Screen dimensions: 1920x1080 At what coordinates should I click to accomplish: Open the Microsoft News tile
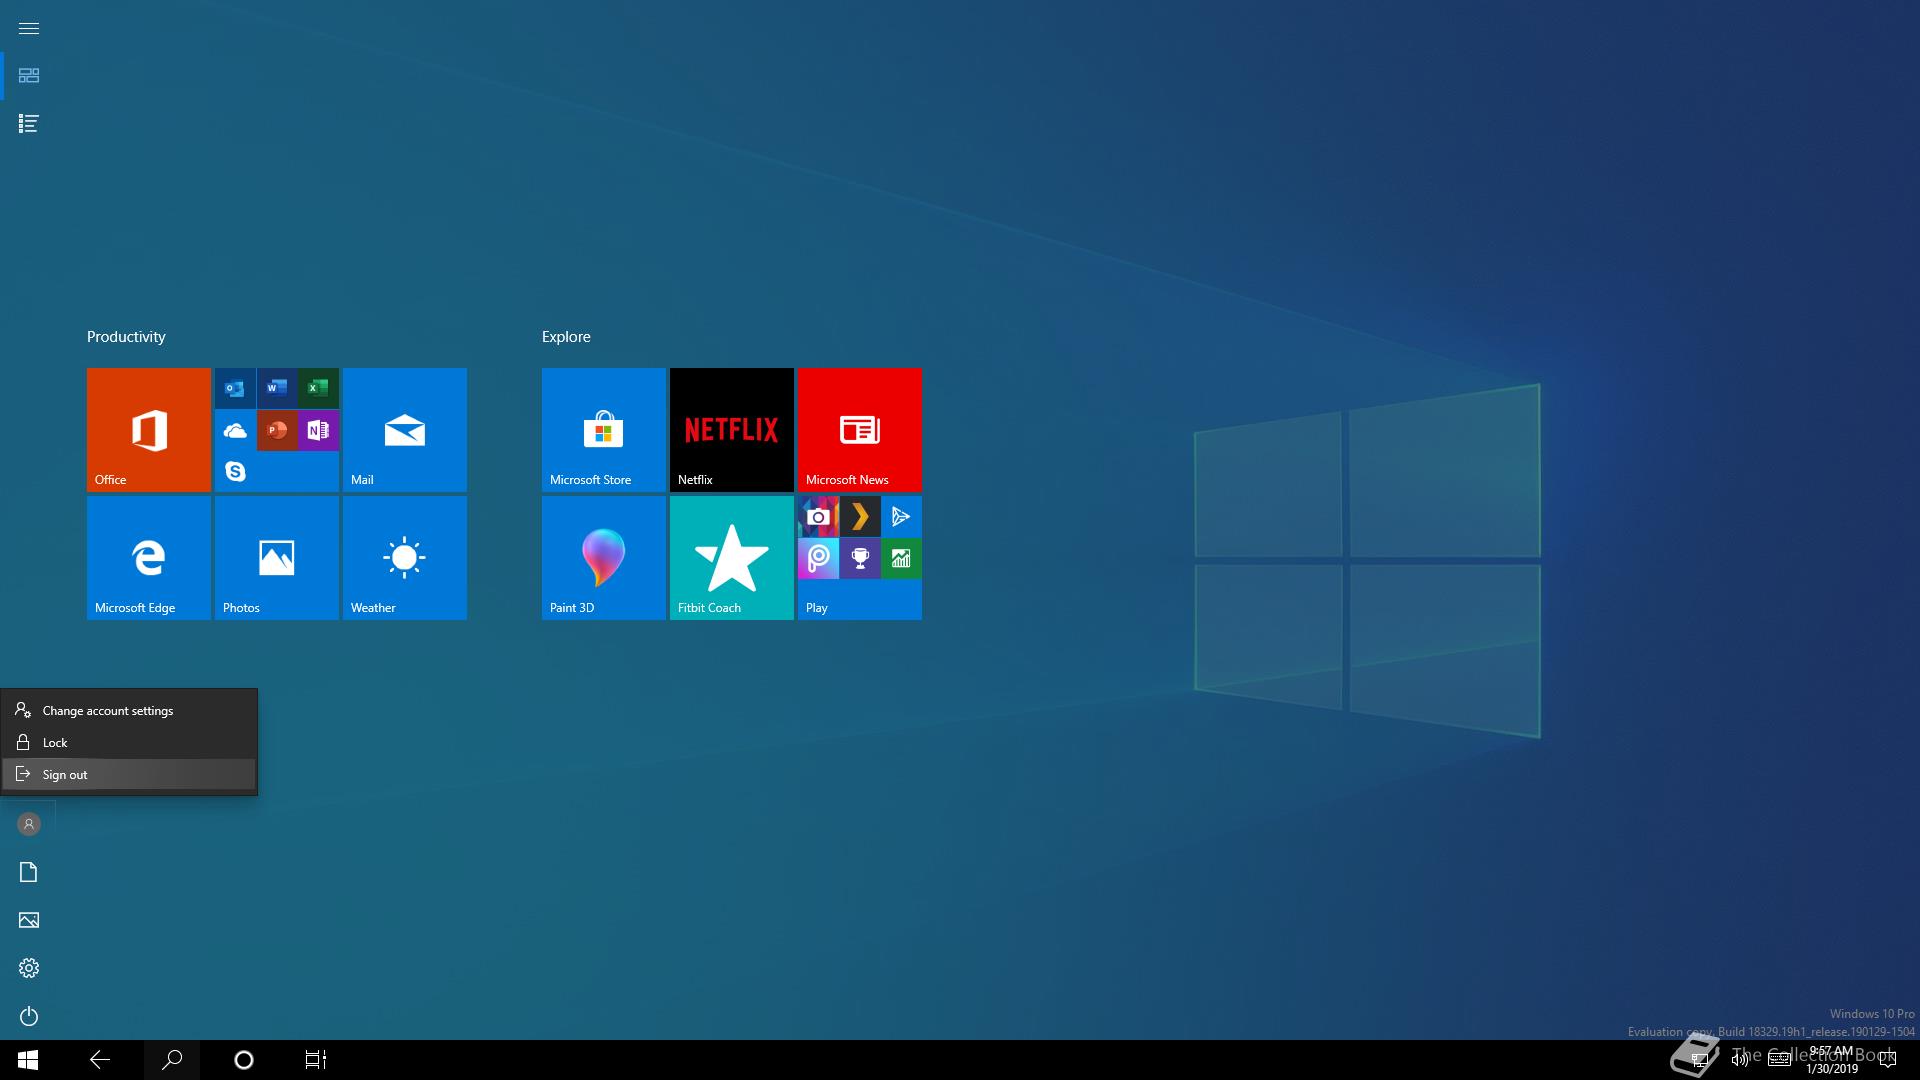pyautogui.click(x=860, y=430)
